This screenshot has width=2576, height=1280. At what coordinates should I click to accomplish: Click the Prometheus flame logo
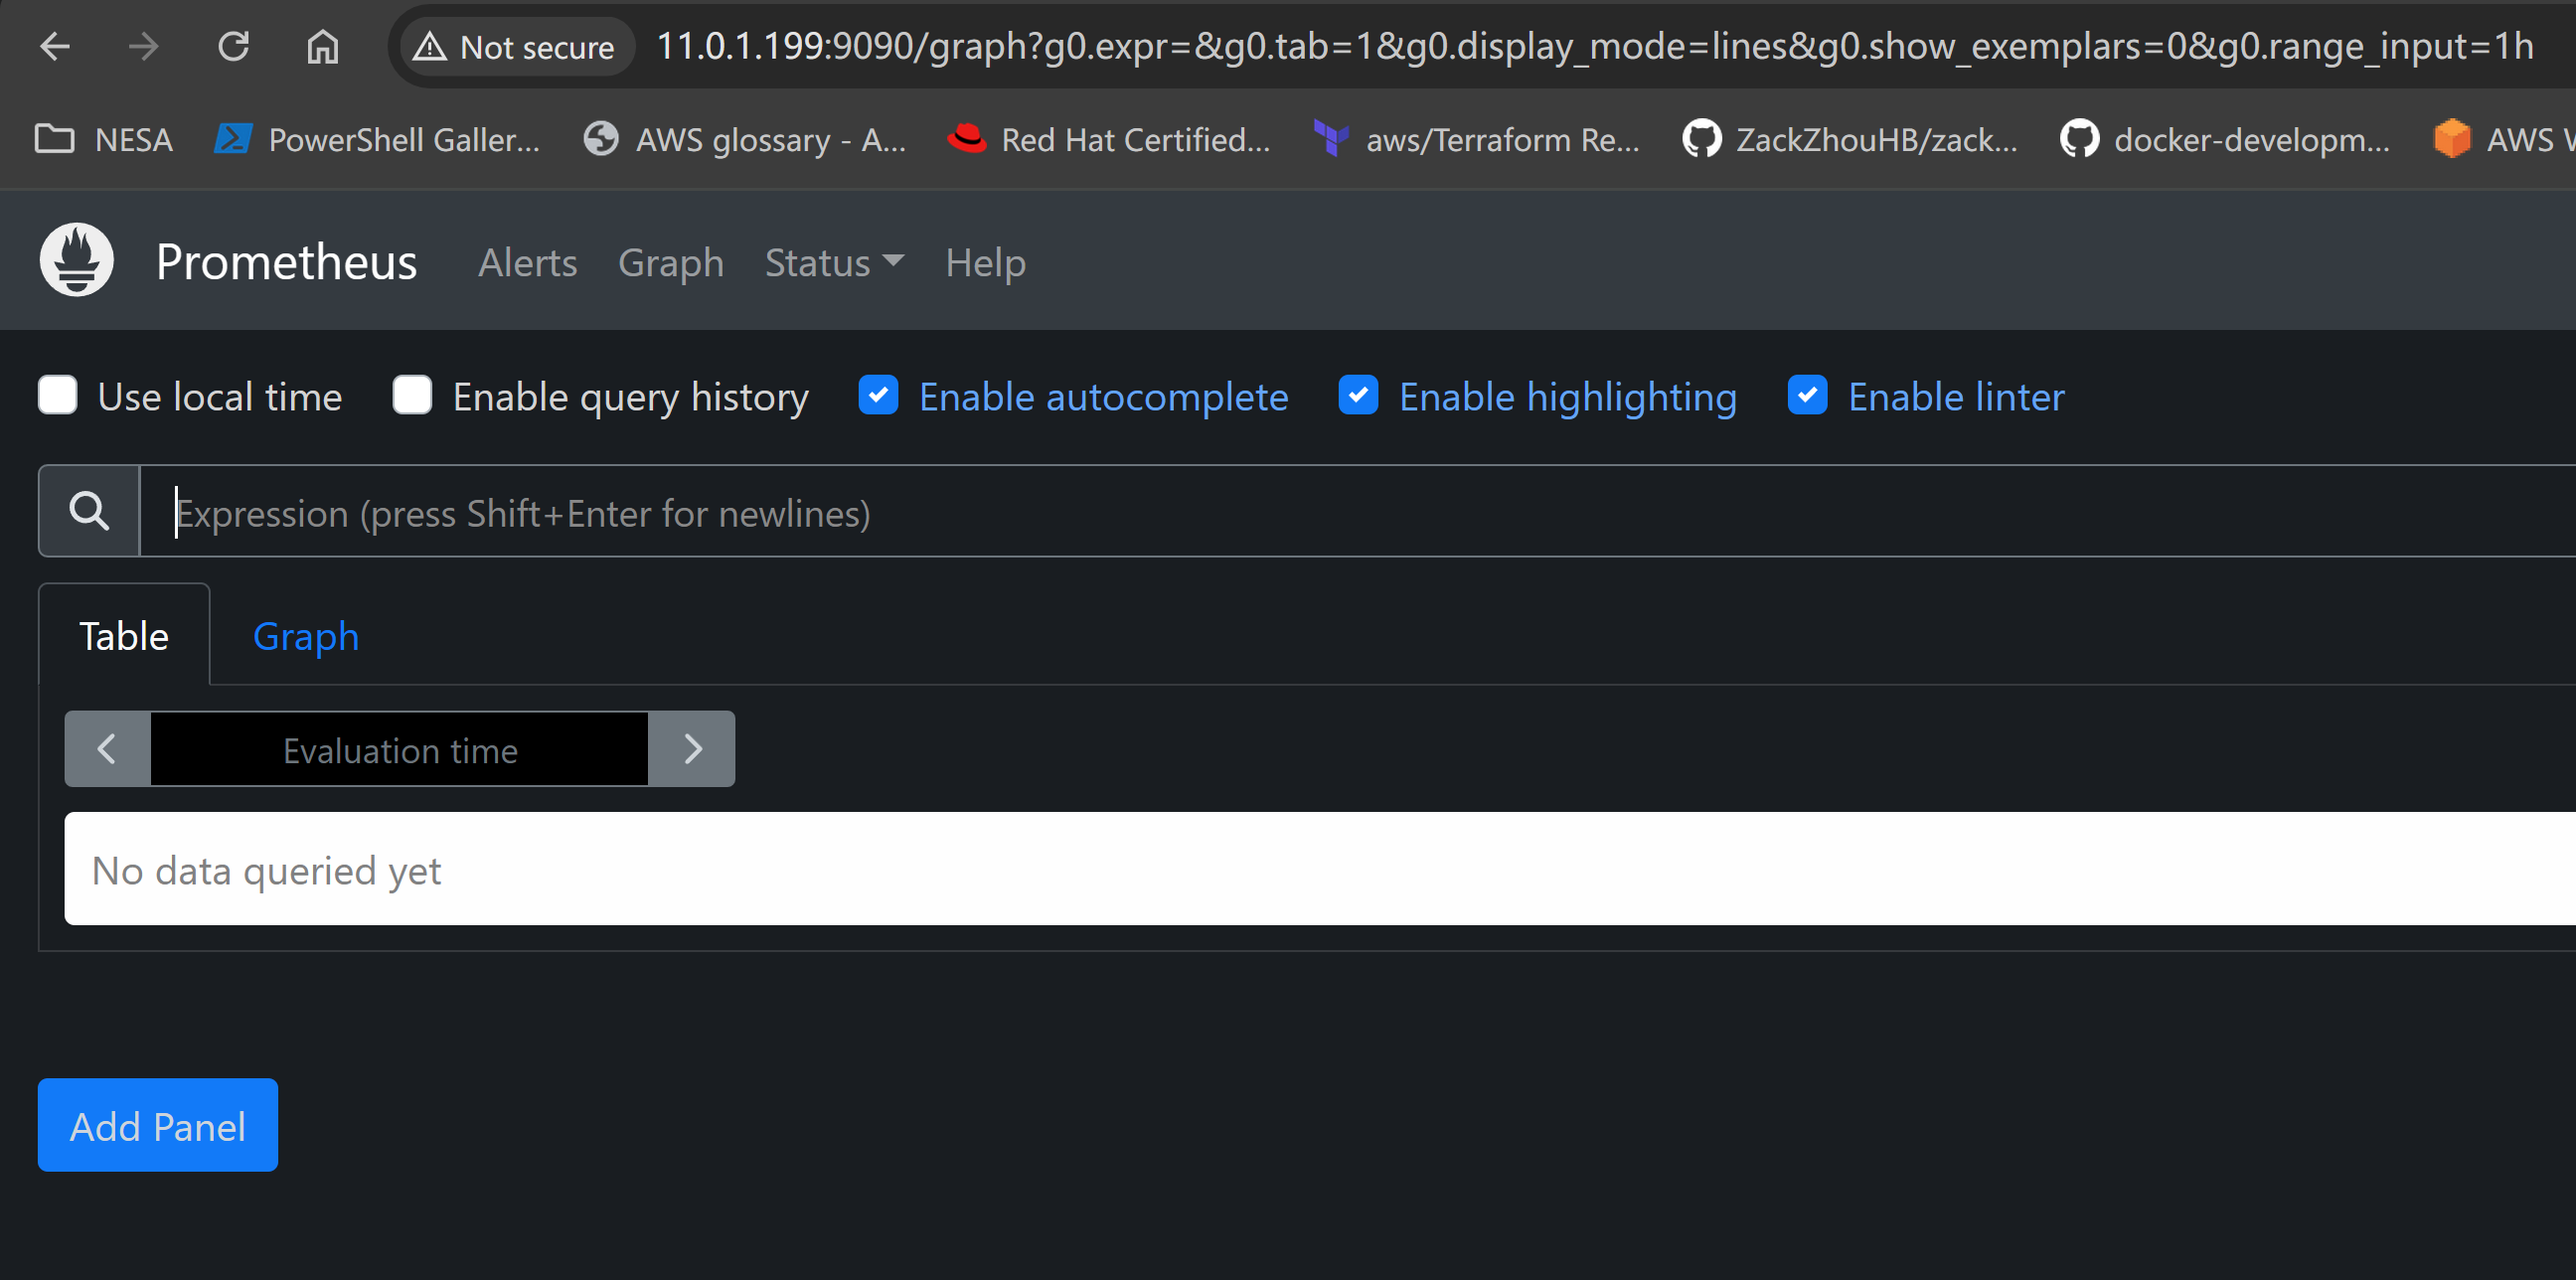pyautogui.click(x=77, y=260)
